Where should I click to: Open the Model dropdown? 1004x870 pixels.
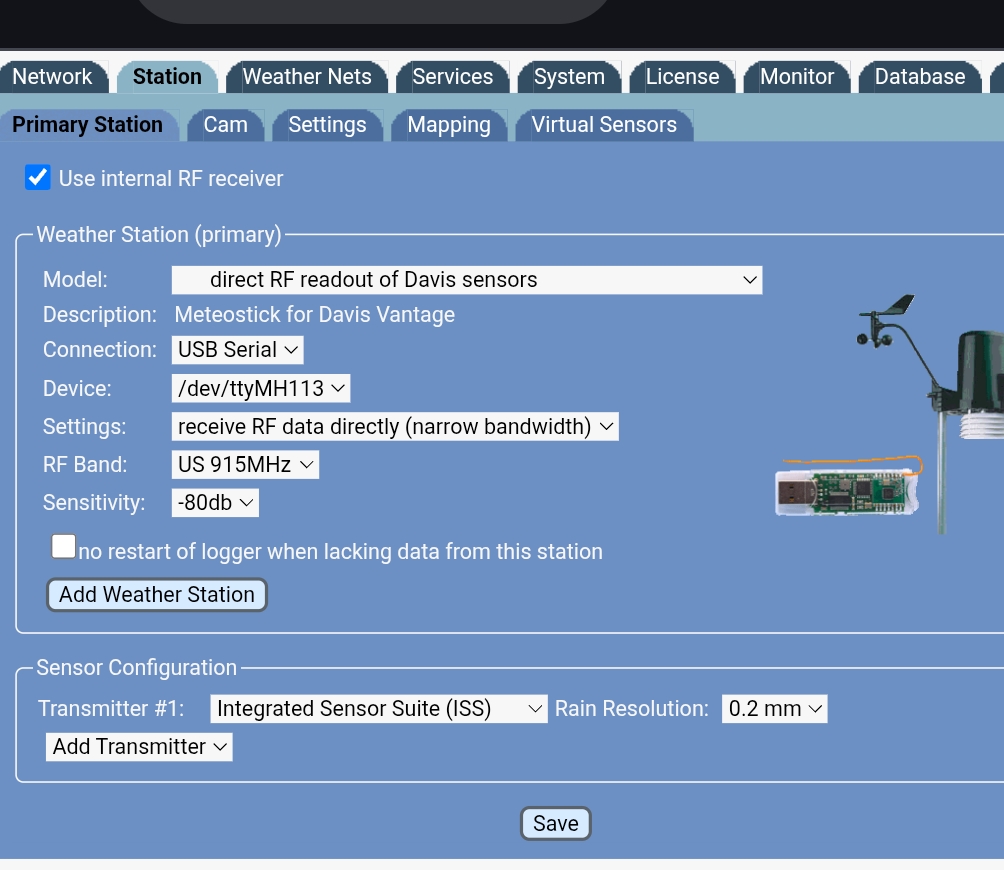466,279
